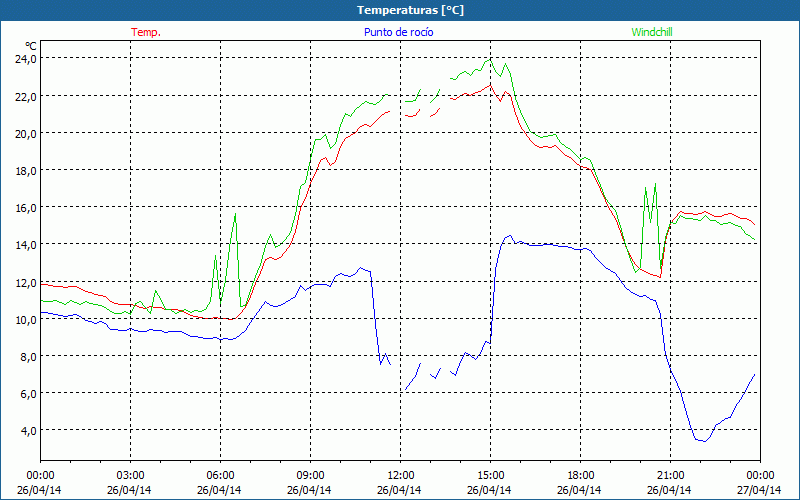Screen dimensions: 800x500
Task: Click the 20,0 y-axis value
Action: [26, 133]
